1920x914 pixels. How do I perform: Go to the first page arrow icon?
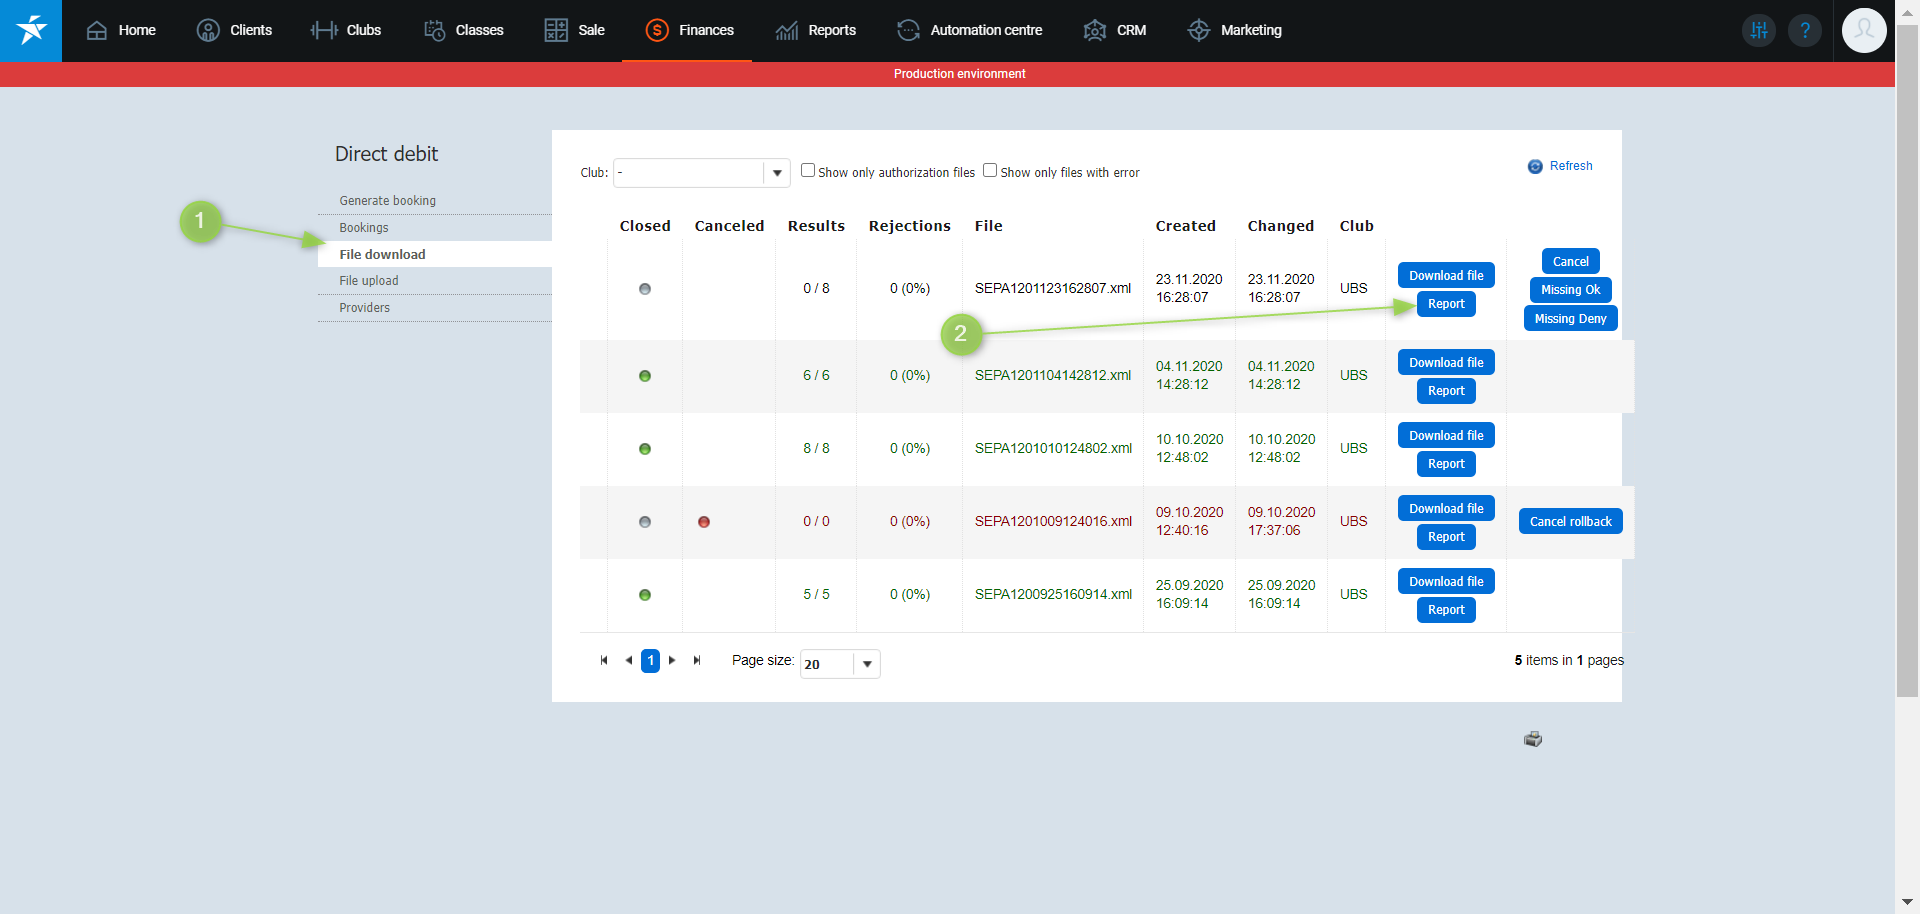604,660
